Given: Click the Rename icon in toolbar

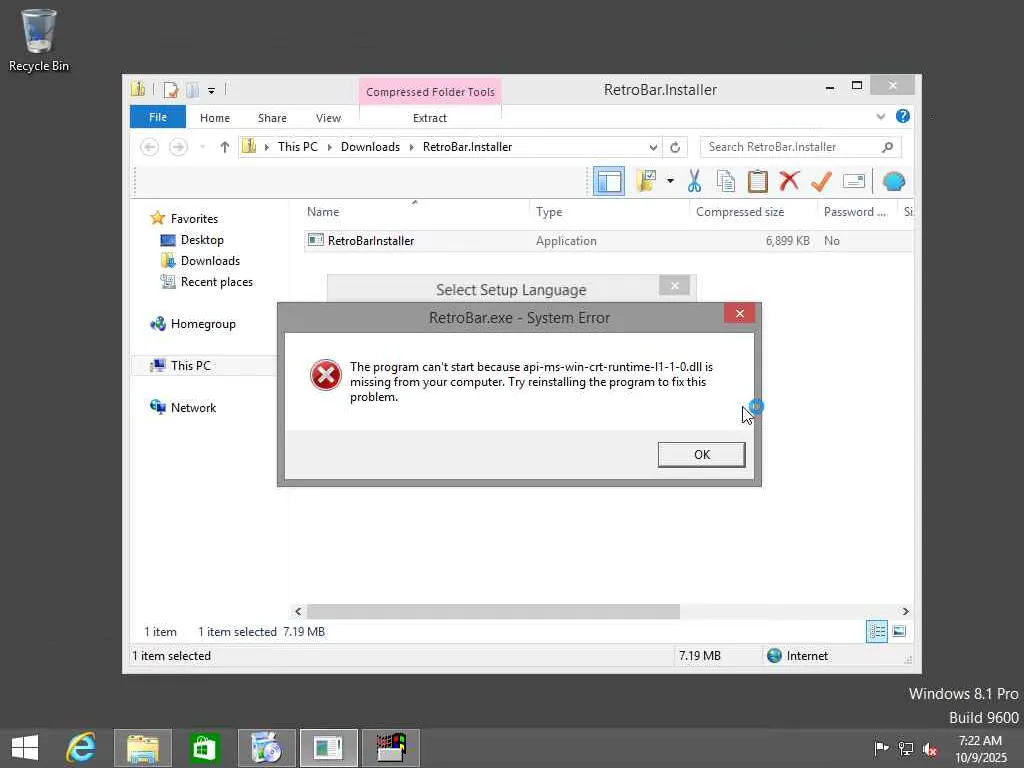Looking at the screenshot, I should tap(854, 181).
